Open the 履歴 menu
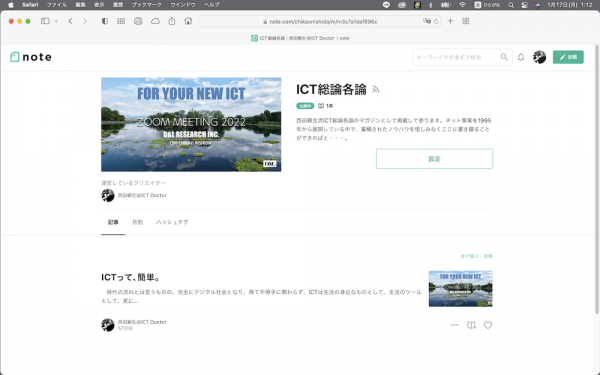600x375 pixels. pyautogui.click(x=118, y=5)
